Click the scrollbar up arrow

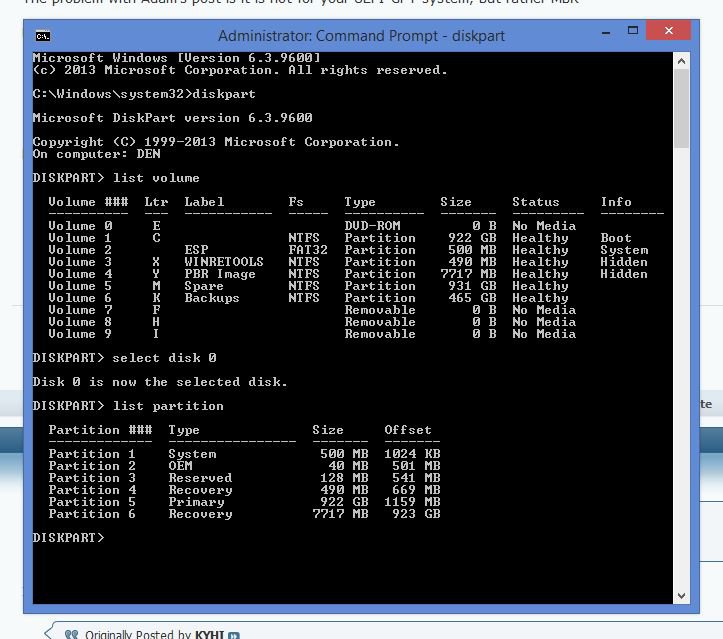[682, 61]
